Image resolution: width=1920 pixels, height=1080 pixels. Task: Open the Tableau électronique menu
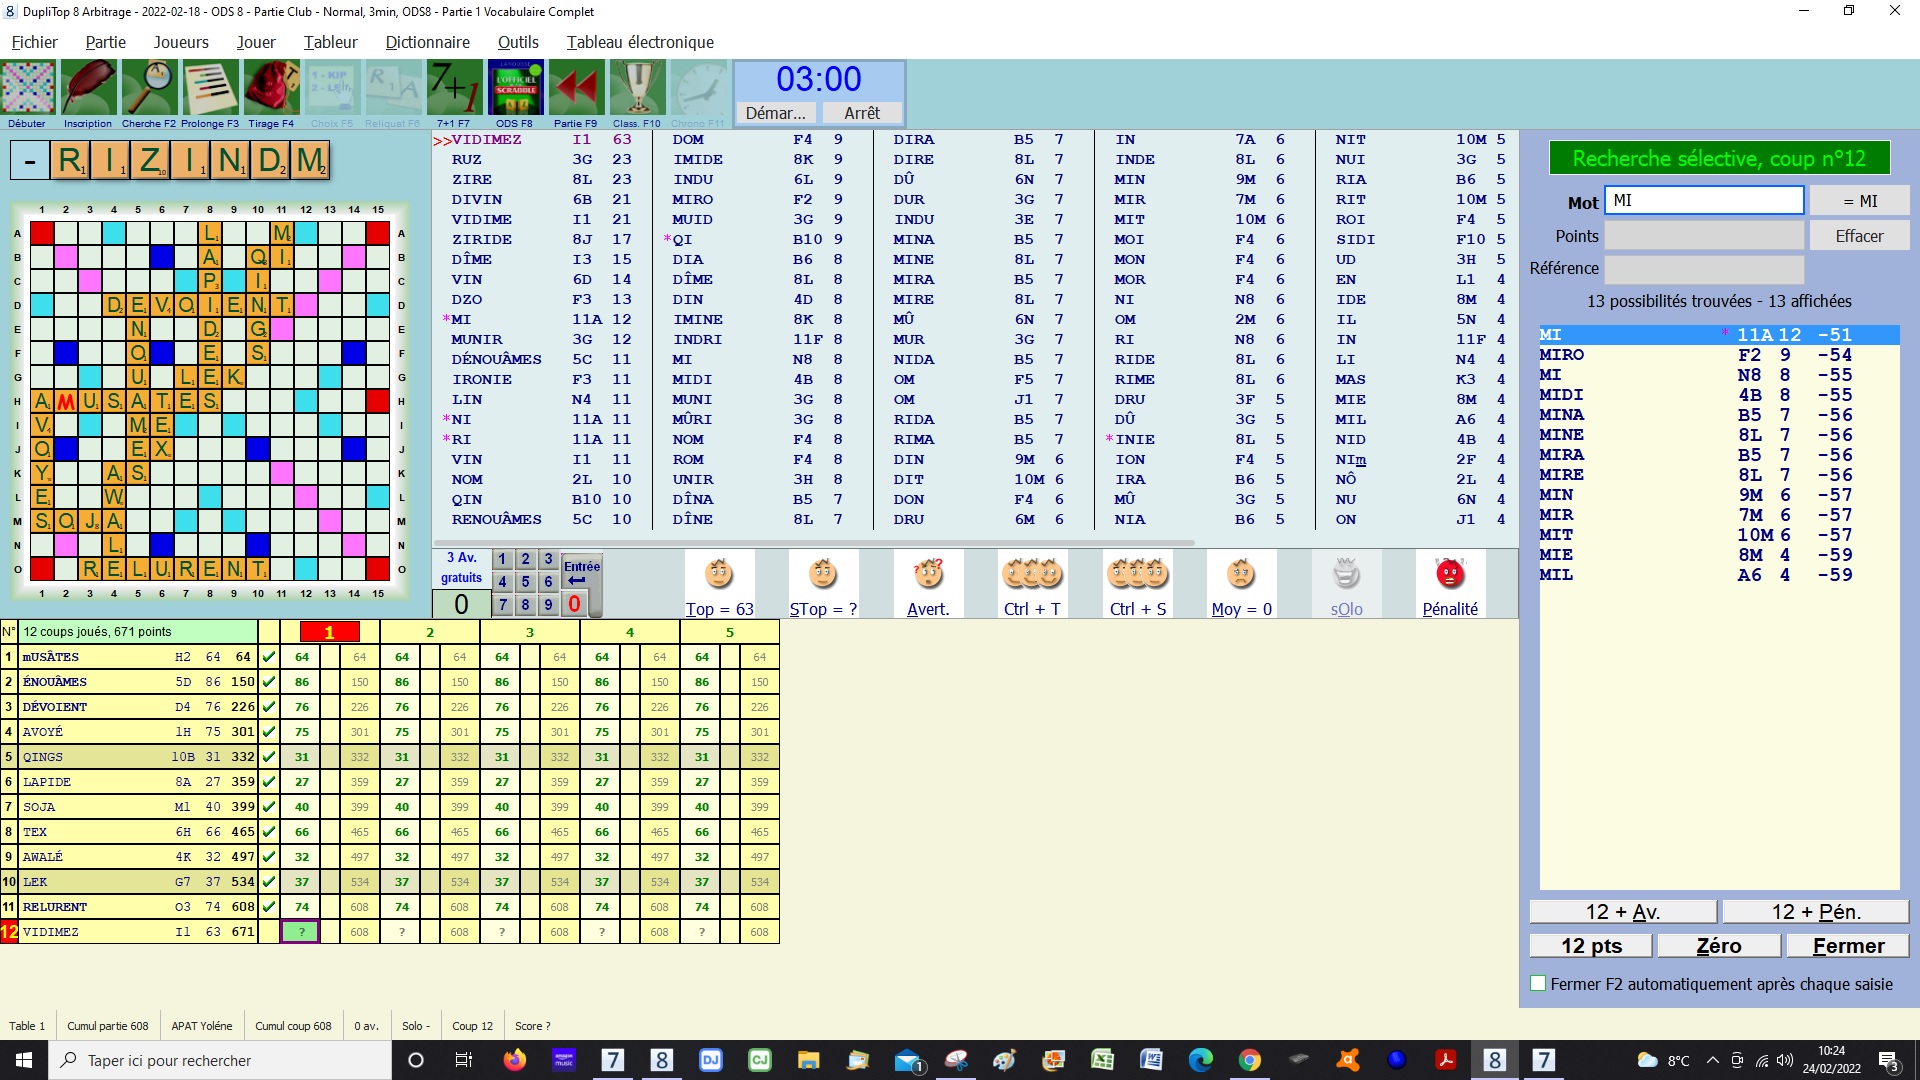[x=640, y=42]
